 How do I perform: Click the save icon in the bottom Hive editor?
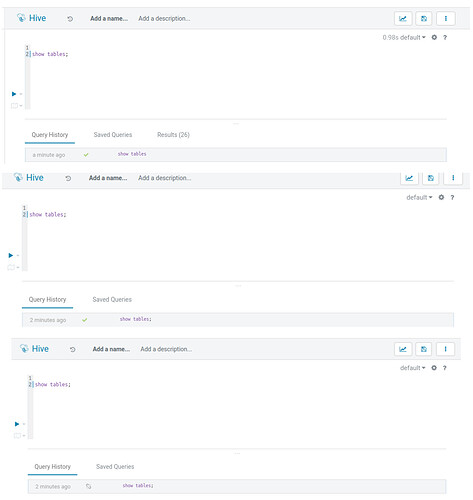point(424,349)
